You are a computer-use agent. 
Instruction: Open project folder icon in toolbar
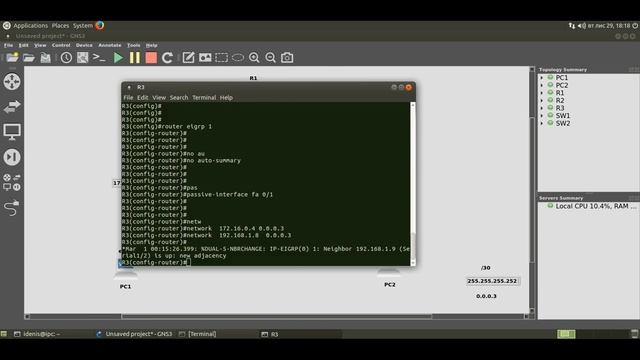tap(29, 58)
